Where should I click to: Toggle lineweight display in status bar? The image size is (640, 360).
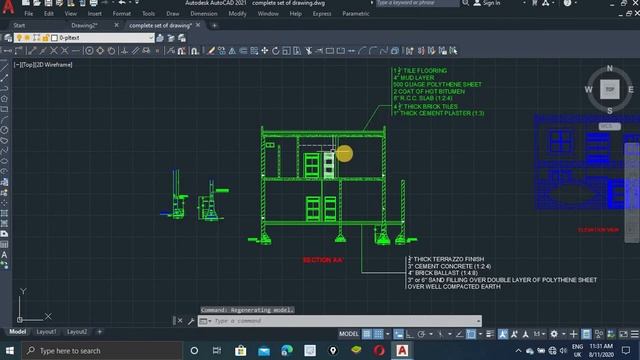click(490, 334)
